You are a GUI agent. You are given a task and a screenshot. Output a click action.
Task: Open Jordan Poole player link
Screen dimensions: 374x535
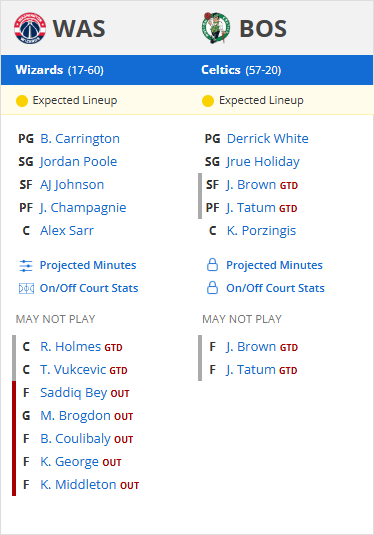[78, 161]
